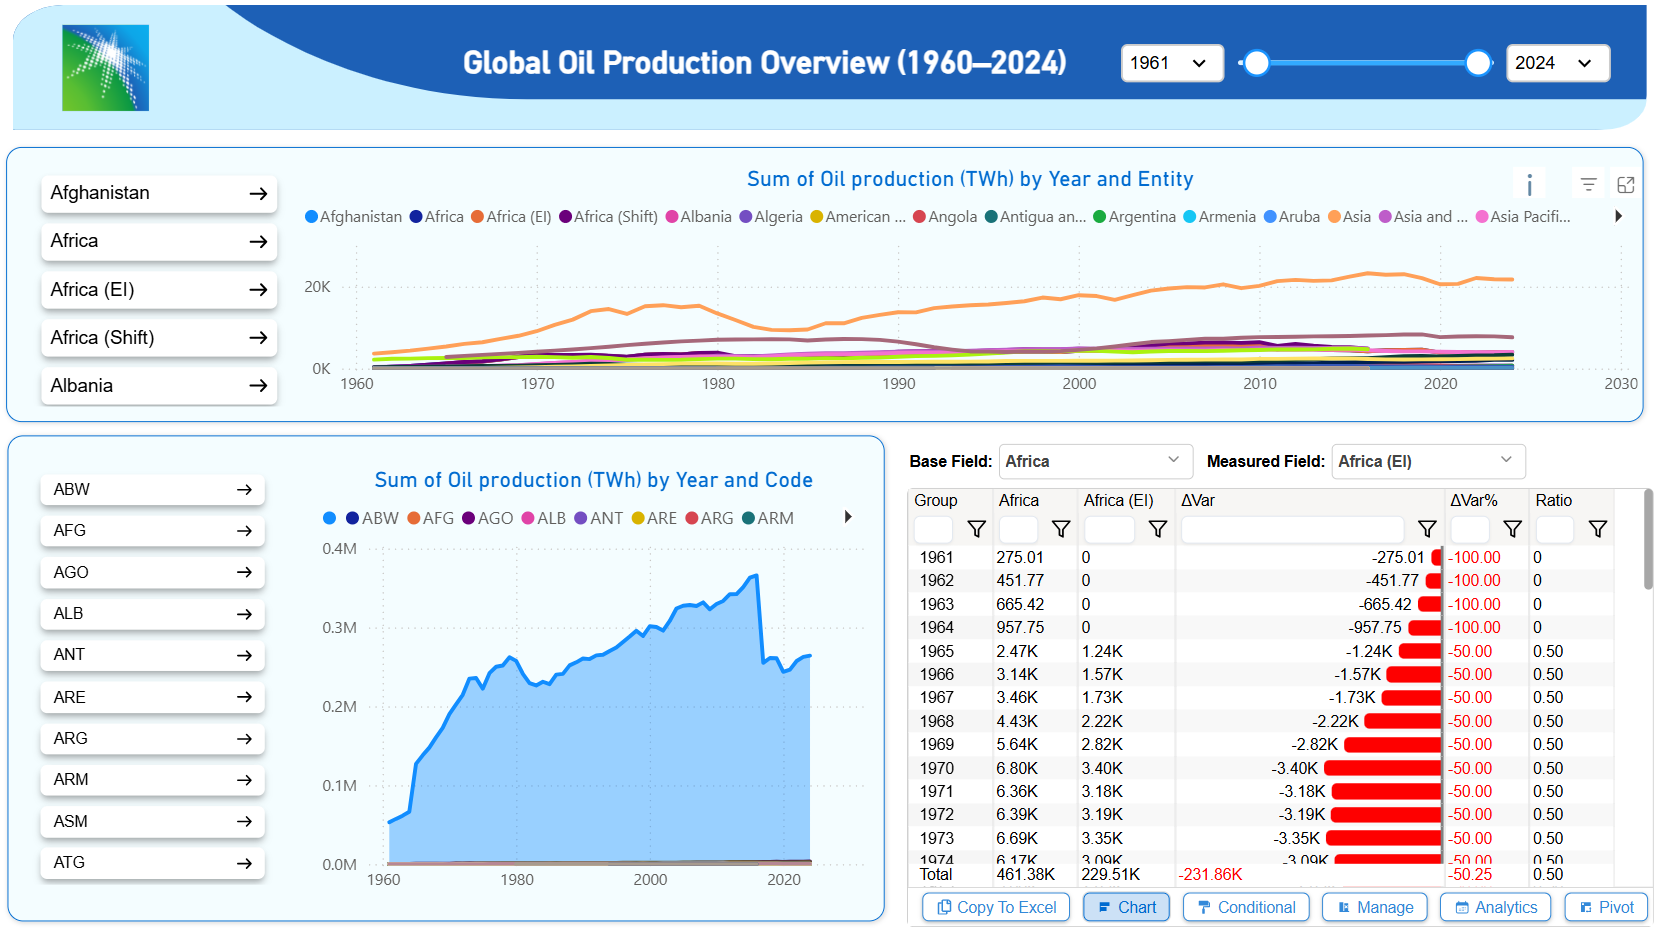The width and height of the screenshot is (1662, 929).
Task: Select Africa entity button
Action: (159, 241)
